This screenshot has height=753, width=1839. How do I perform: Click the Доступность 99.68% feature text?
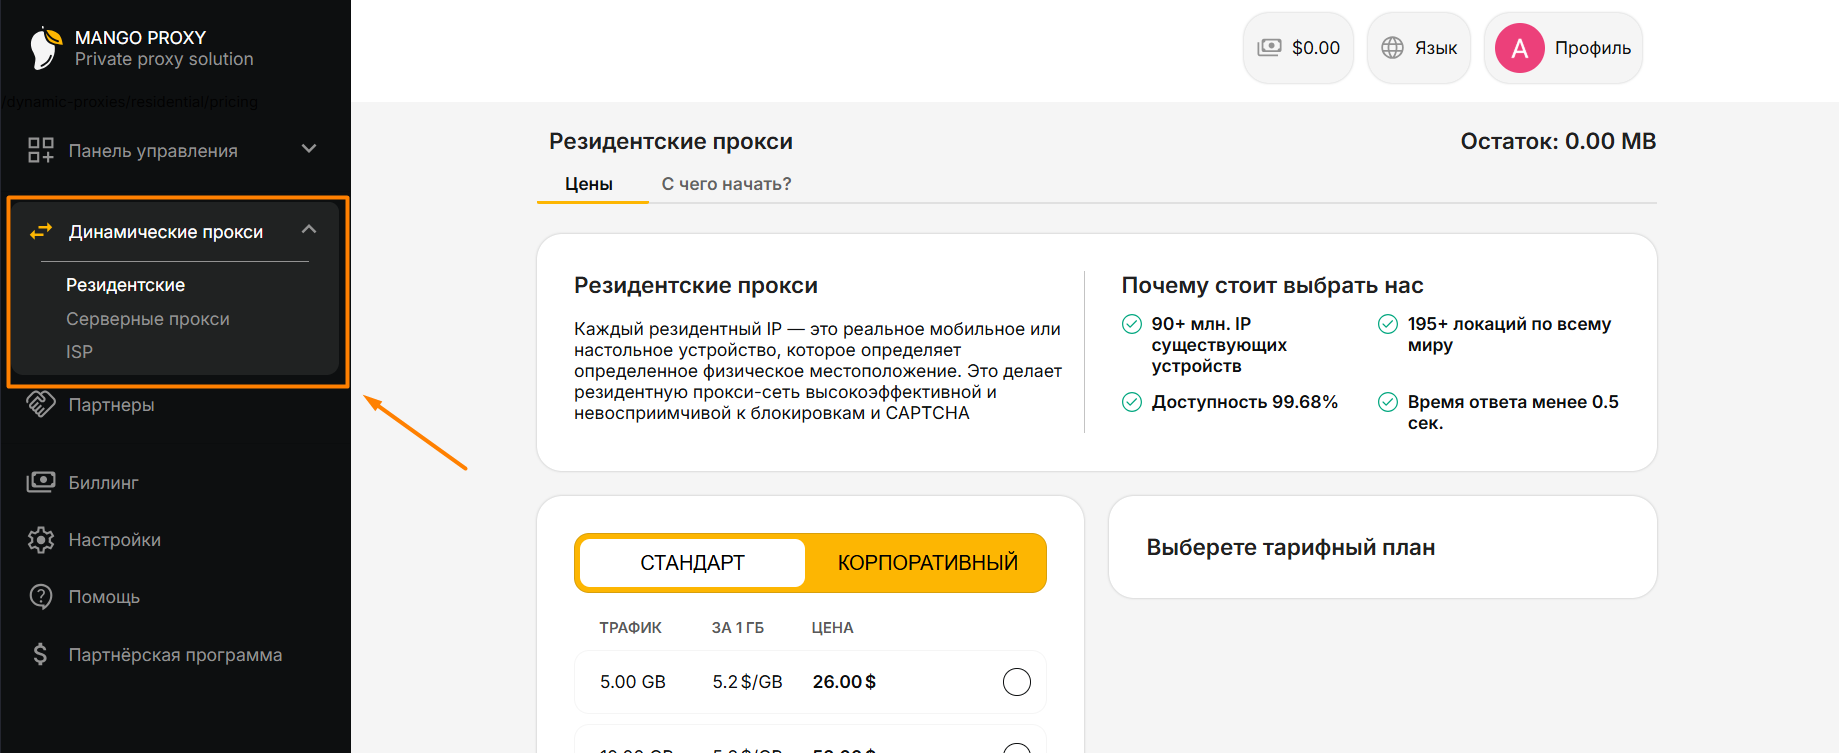pyautogui.click(x=1244, y=402)
